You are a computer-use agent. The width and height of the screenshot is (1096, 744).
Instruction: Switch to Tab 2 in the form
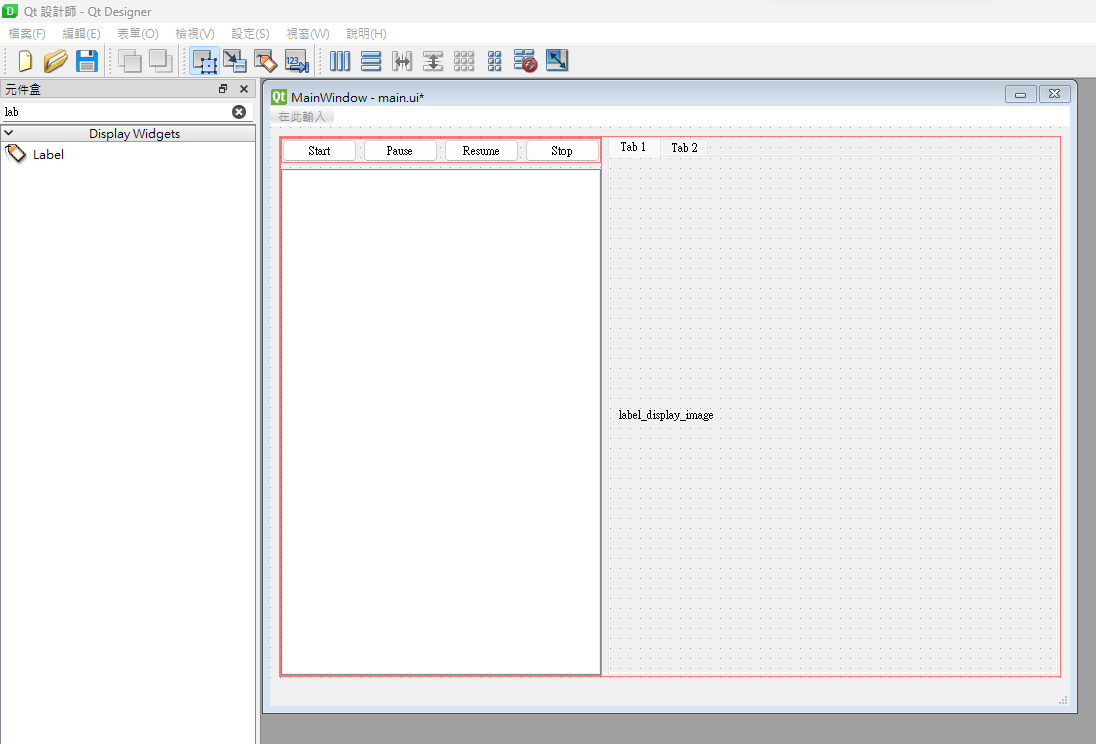coord(684,148)
